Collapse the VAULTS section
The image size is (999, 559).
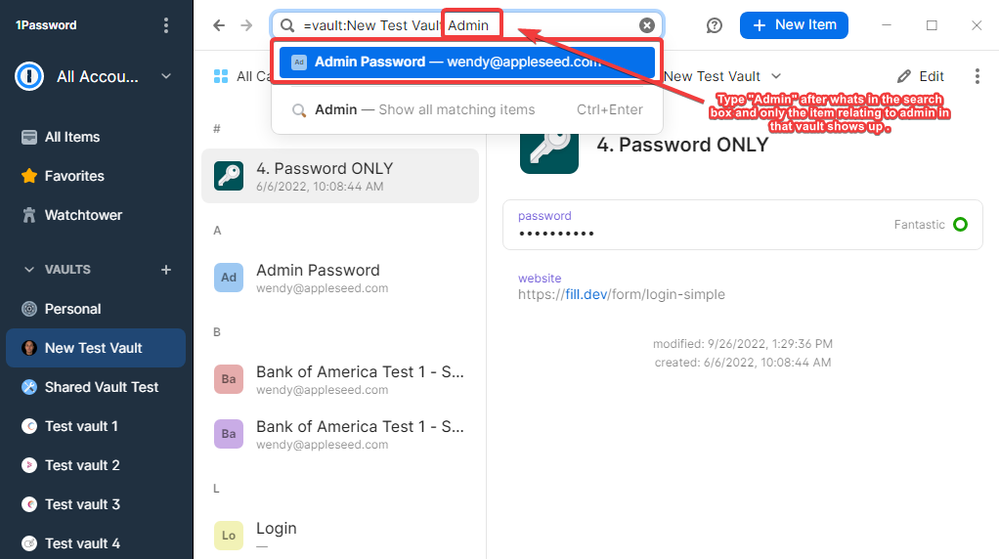tap(27, 270)
